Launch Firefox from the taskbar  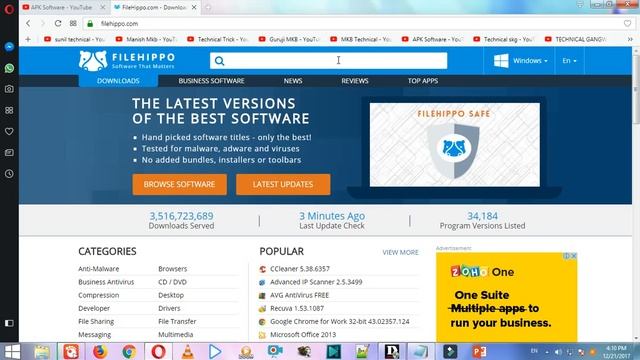pyautogui.click(x=100, y=351)
